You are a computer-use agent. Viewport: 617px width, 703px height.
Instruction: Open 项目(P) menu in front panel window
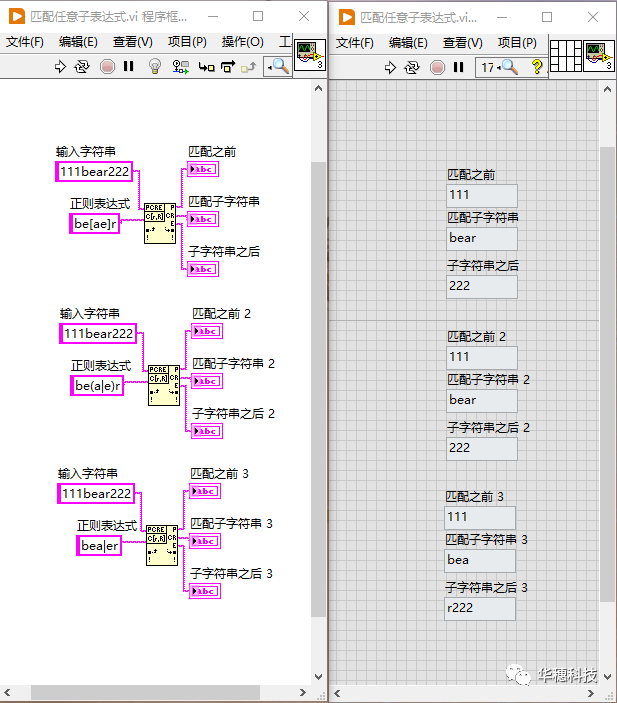click(x=516, y=42)
